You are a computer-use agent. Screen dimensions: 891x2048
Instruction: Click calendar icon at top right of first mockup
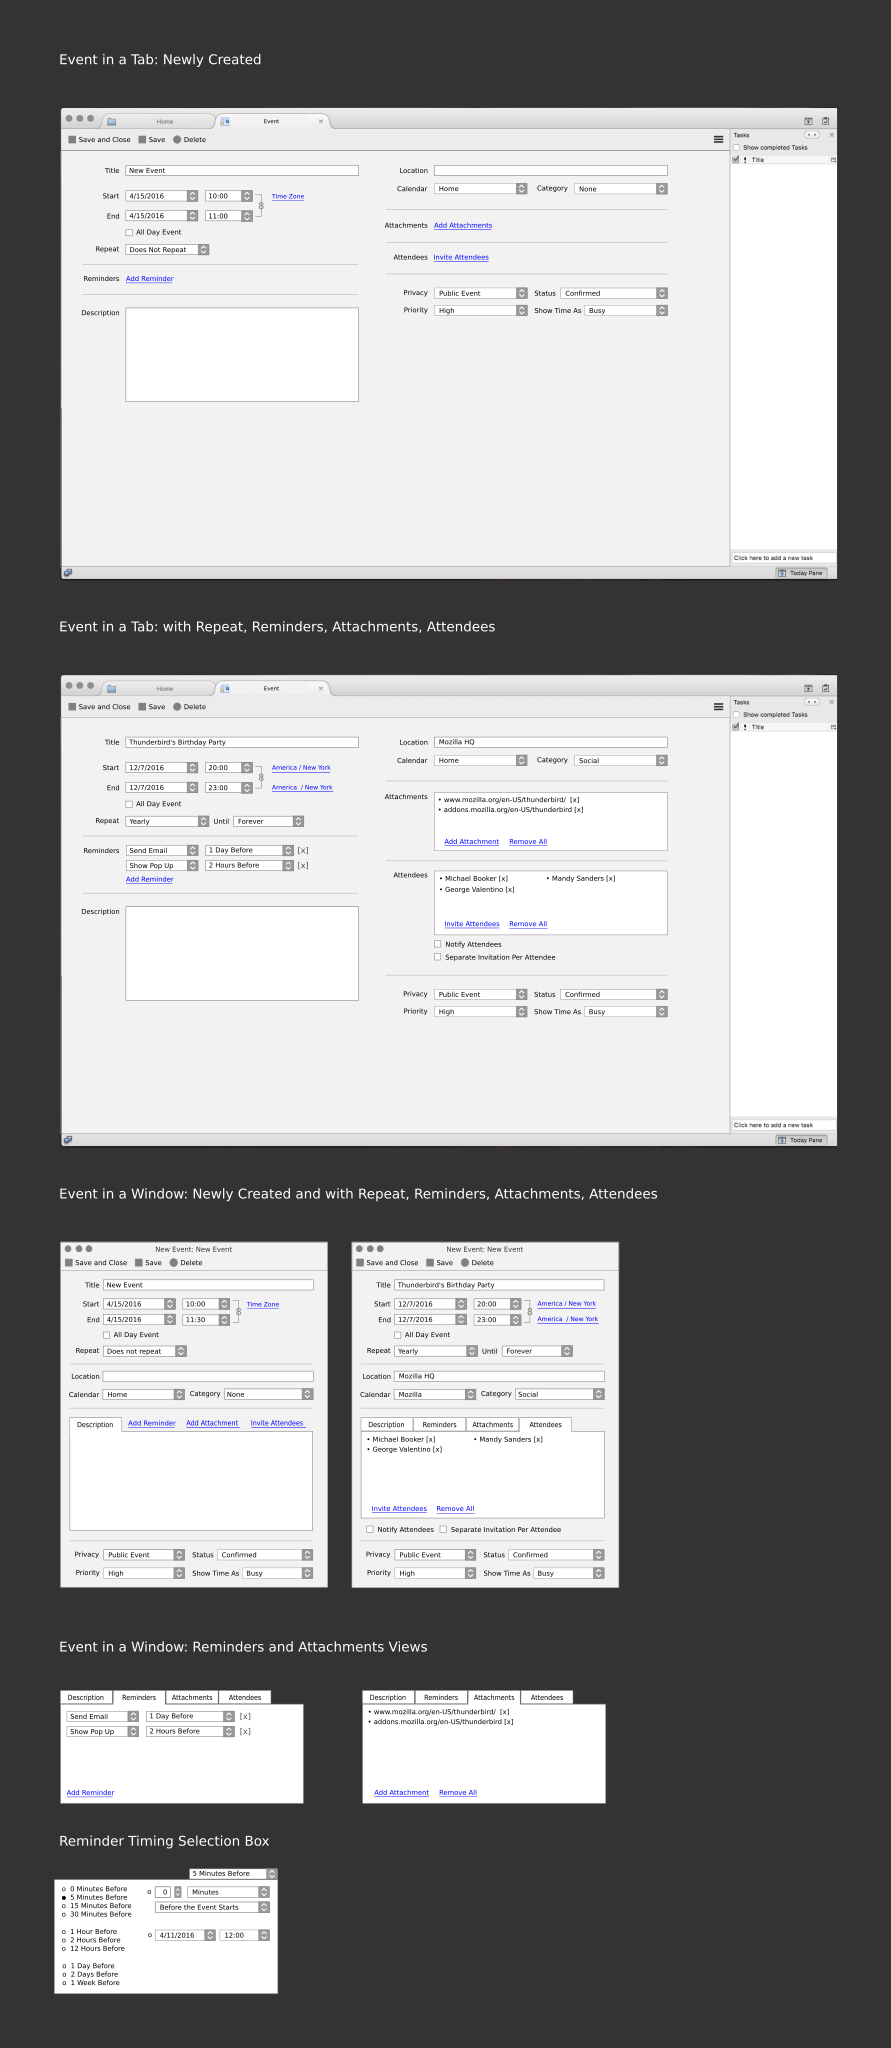(x=808, y=121)
